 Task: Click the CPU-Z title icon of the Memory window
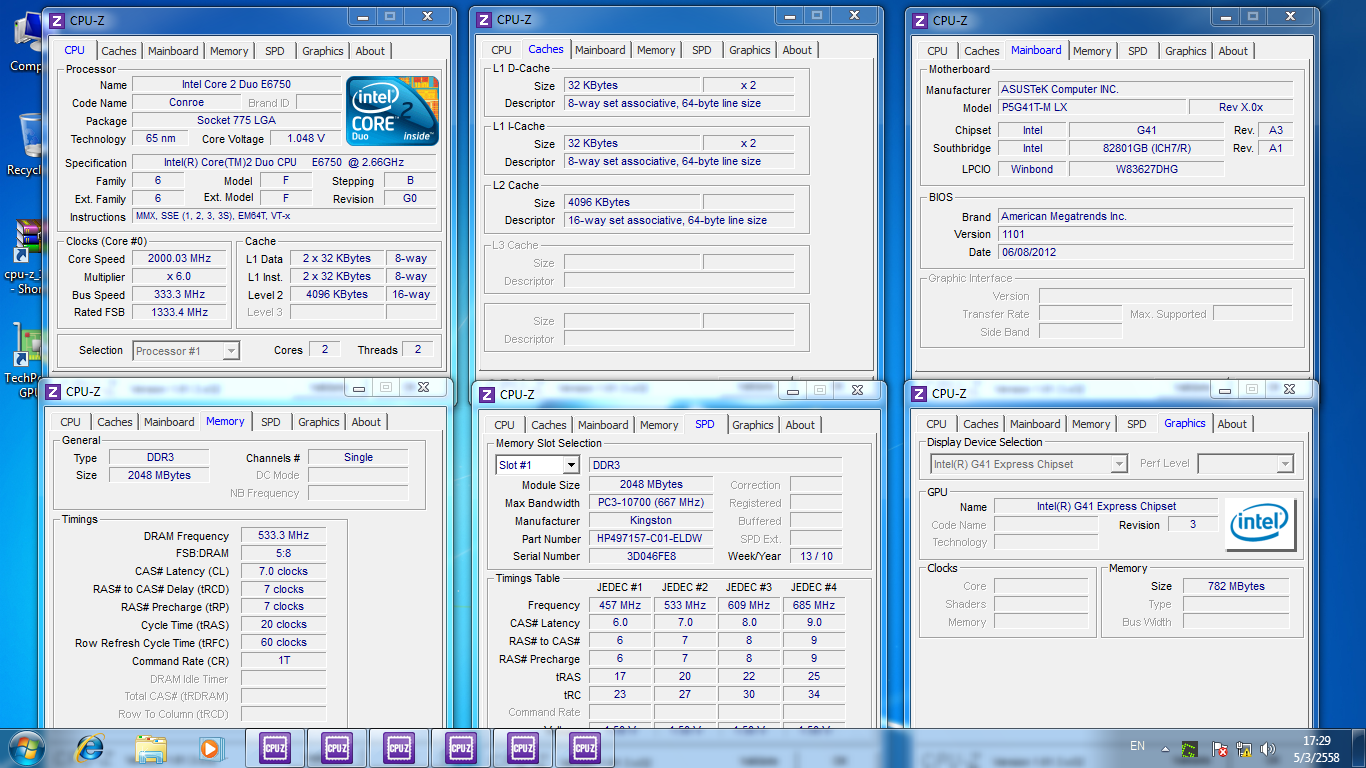pyautogui.click(x=53, y=391)
